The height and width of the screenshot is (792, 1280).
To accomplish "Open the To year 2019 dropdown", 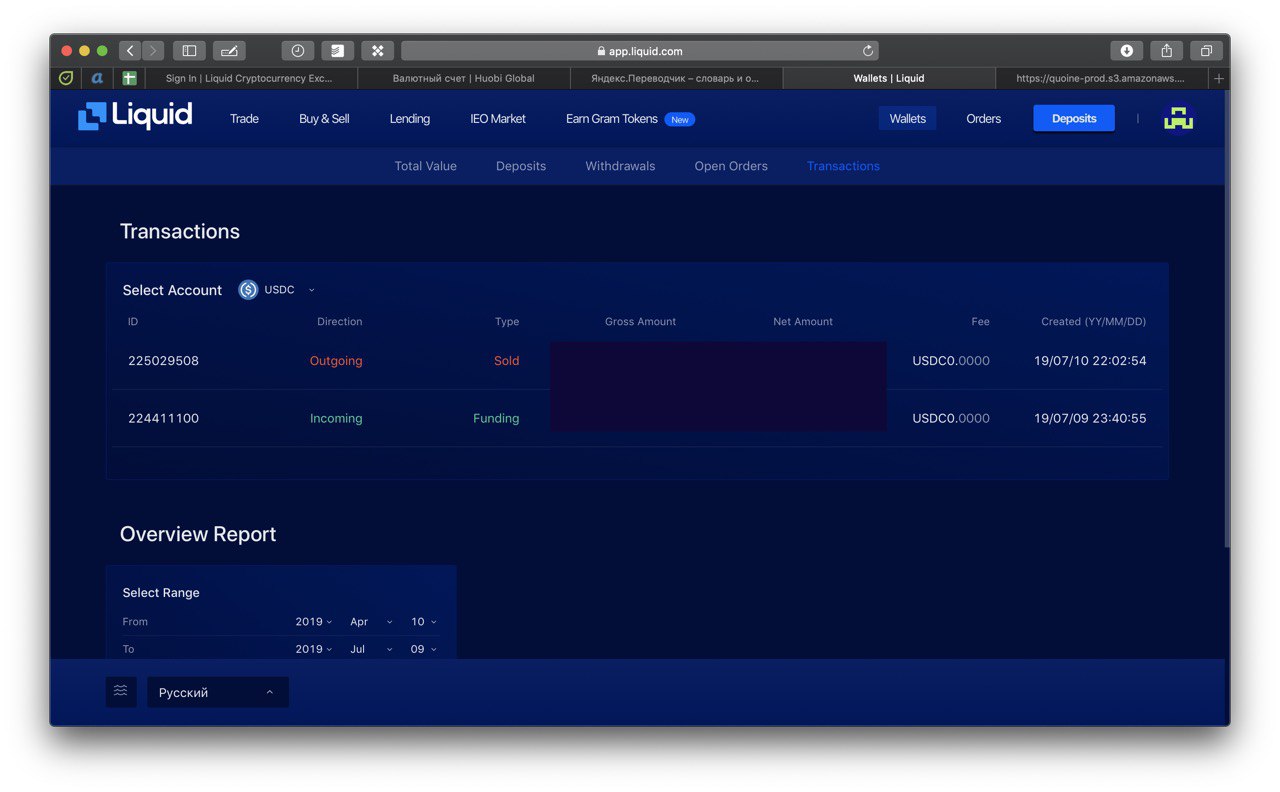I will (314, 649).
